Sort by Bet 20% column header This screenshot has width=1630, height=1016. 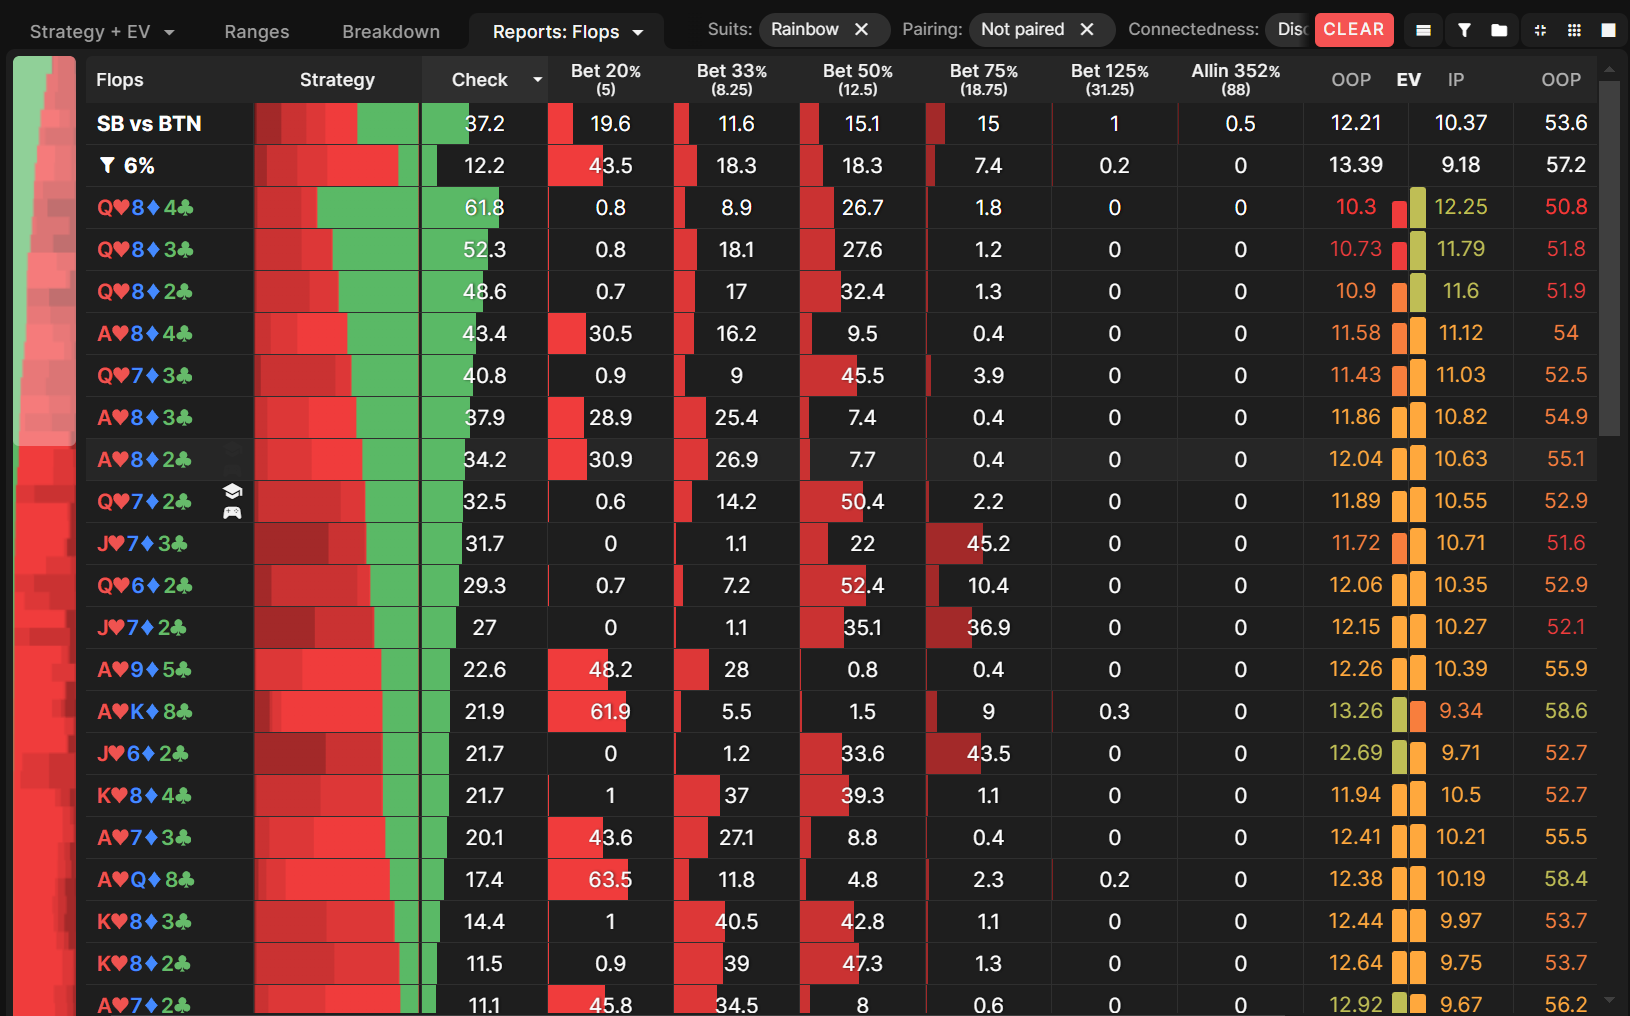(606, 79)
